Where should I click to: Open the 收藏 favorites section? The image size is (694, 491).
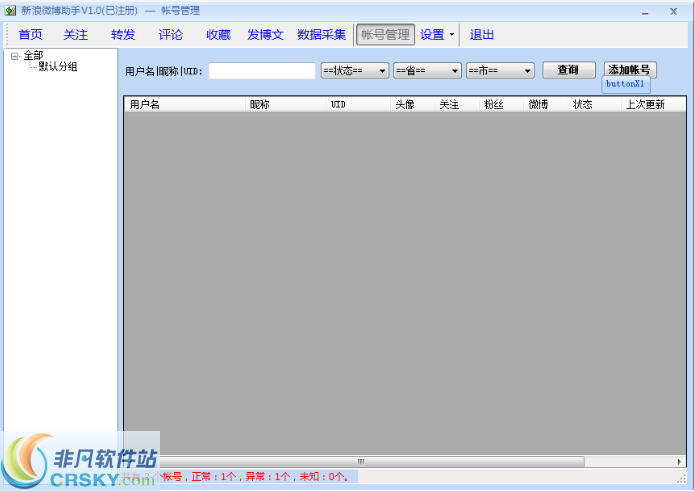[218, 35]
